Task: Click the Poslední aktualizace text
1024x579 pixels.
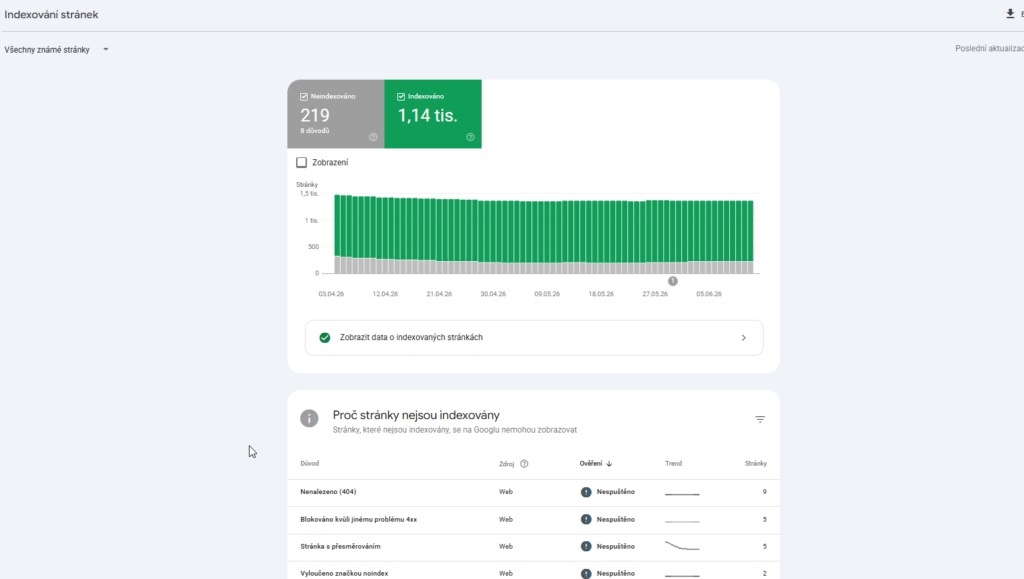Action: point(989,48)
